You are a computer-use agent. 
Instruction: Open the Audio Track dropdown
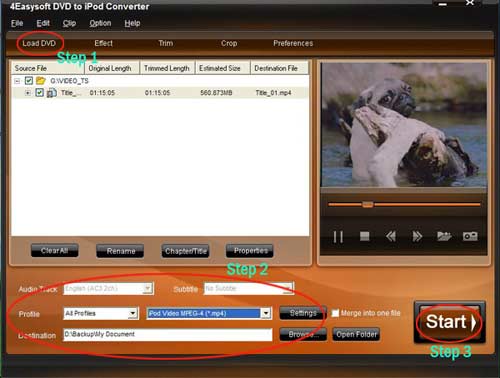click(x=148, y=288)
